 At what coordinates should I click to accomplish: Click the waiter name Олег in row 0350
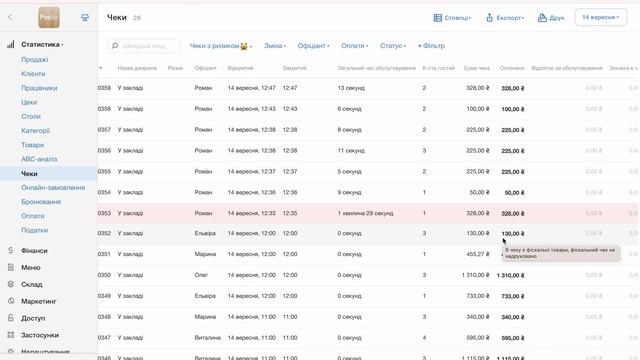201,275
